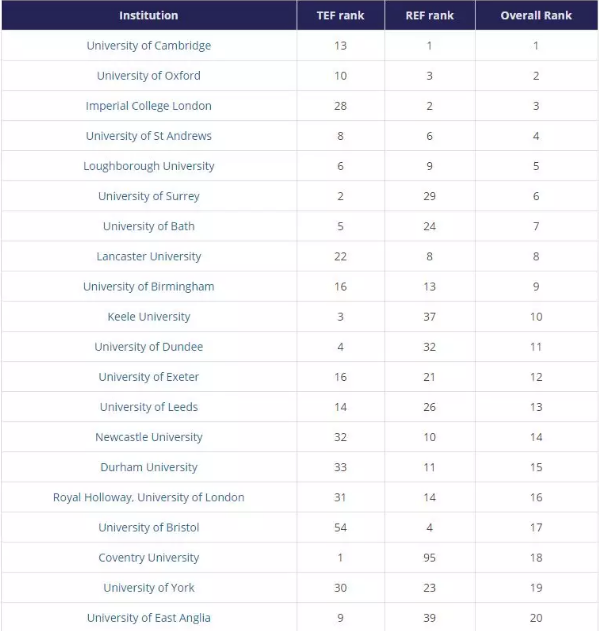The width and height of the screenshot is (599, 631).
Task: Open the University of East Anglia link
Action: [x=149, y=618]
